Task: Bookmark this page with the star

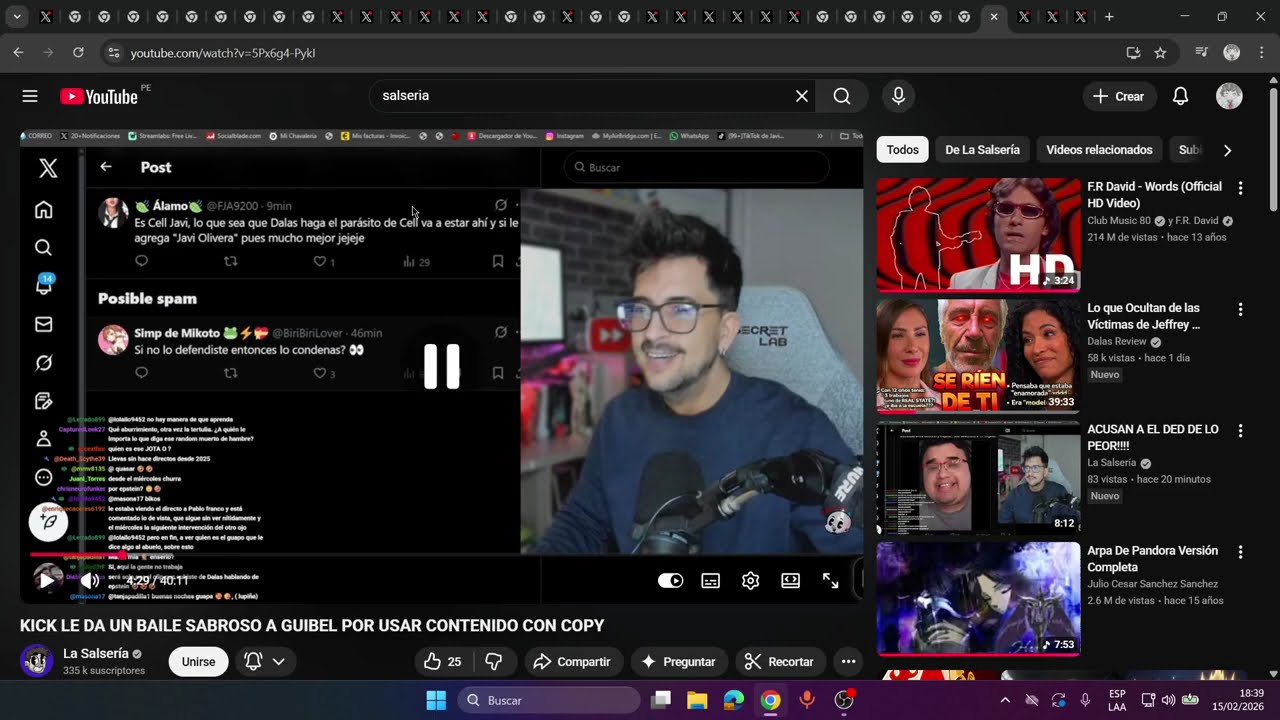Action: pos(1160,53)
